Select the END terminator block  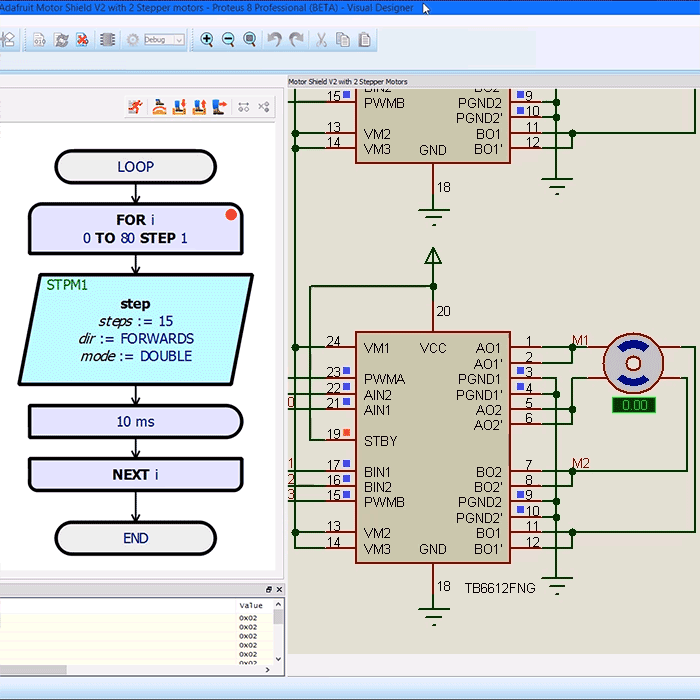pyautogui.click(x=136, y=538)
